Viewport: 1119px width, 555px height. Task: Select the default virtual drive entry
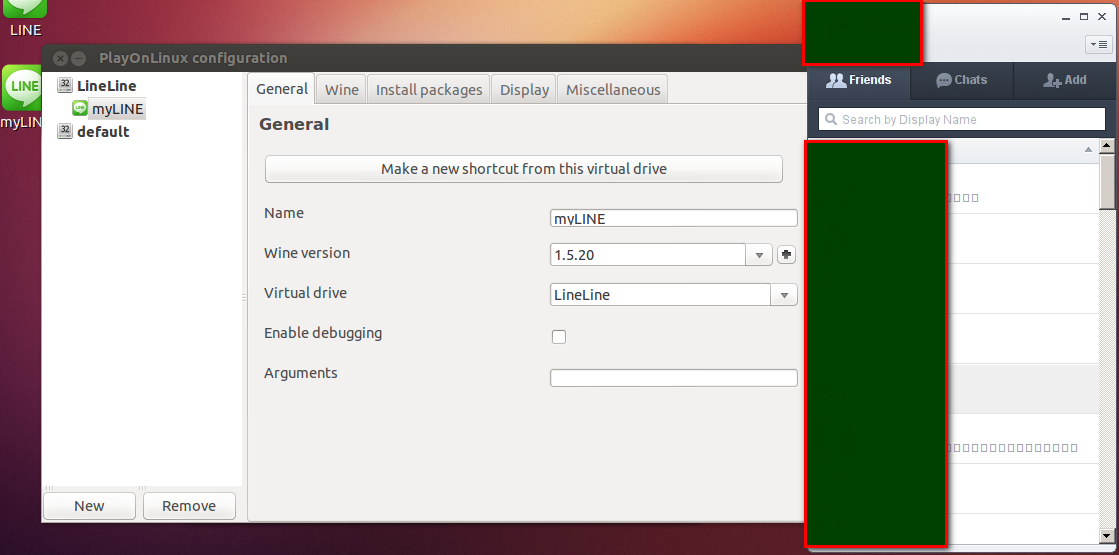(103, 131)
